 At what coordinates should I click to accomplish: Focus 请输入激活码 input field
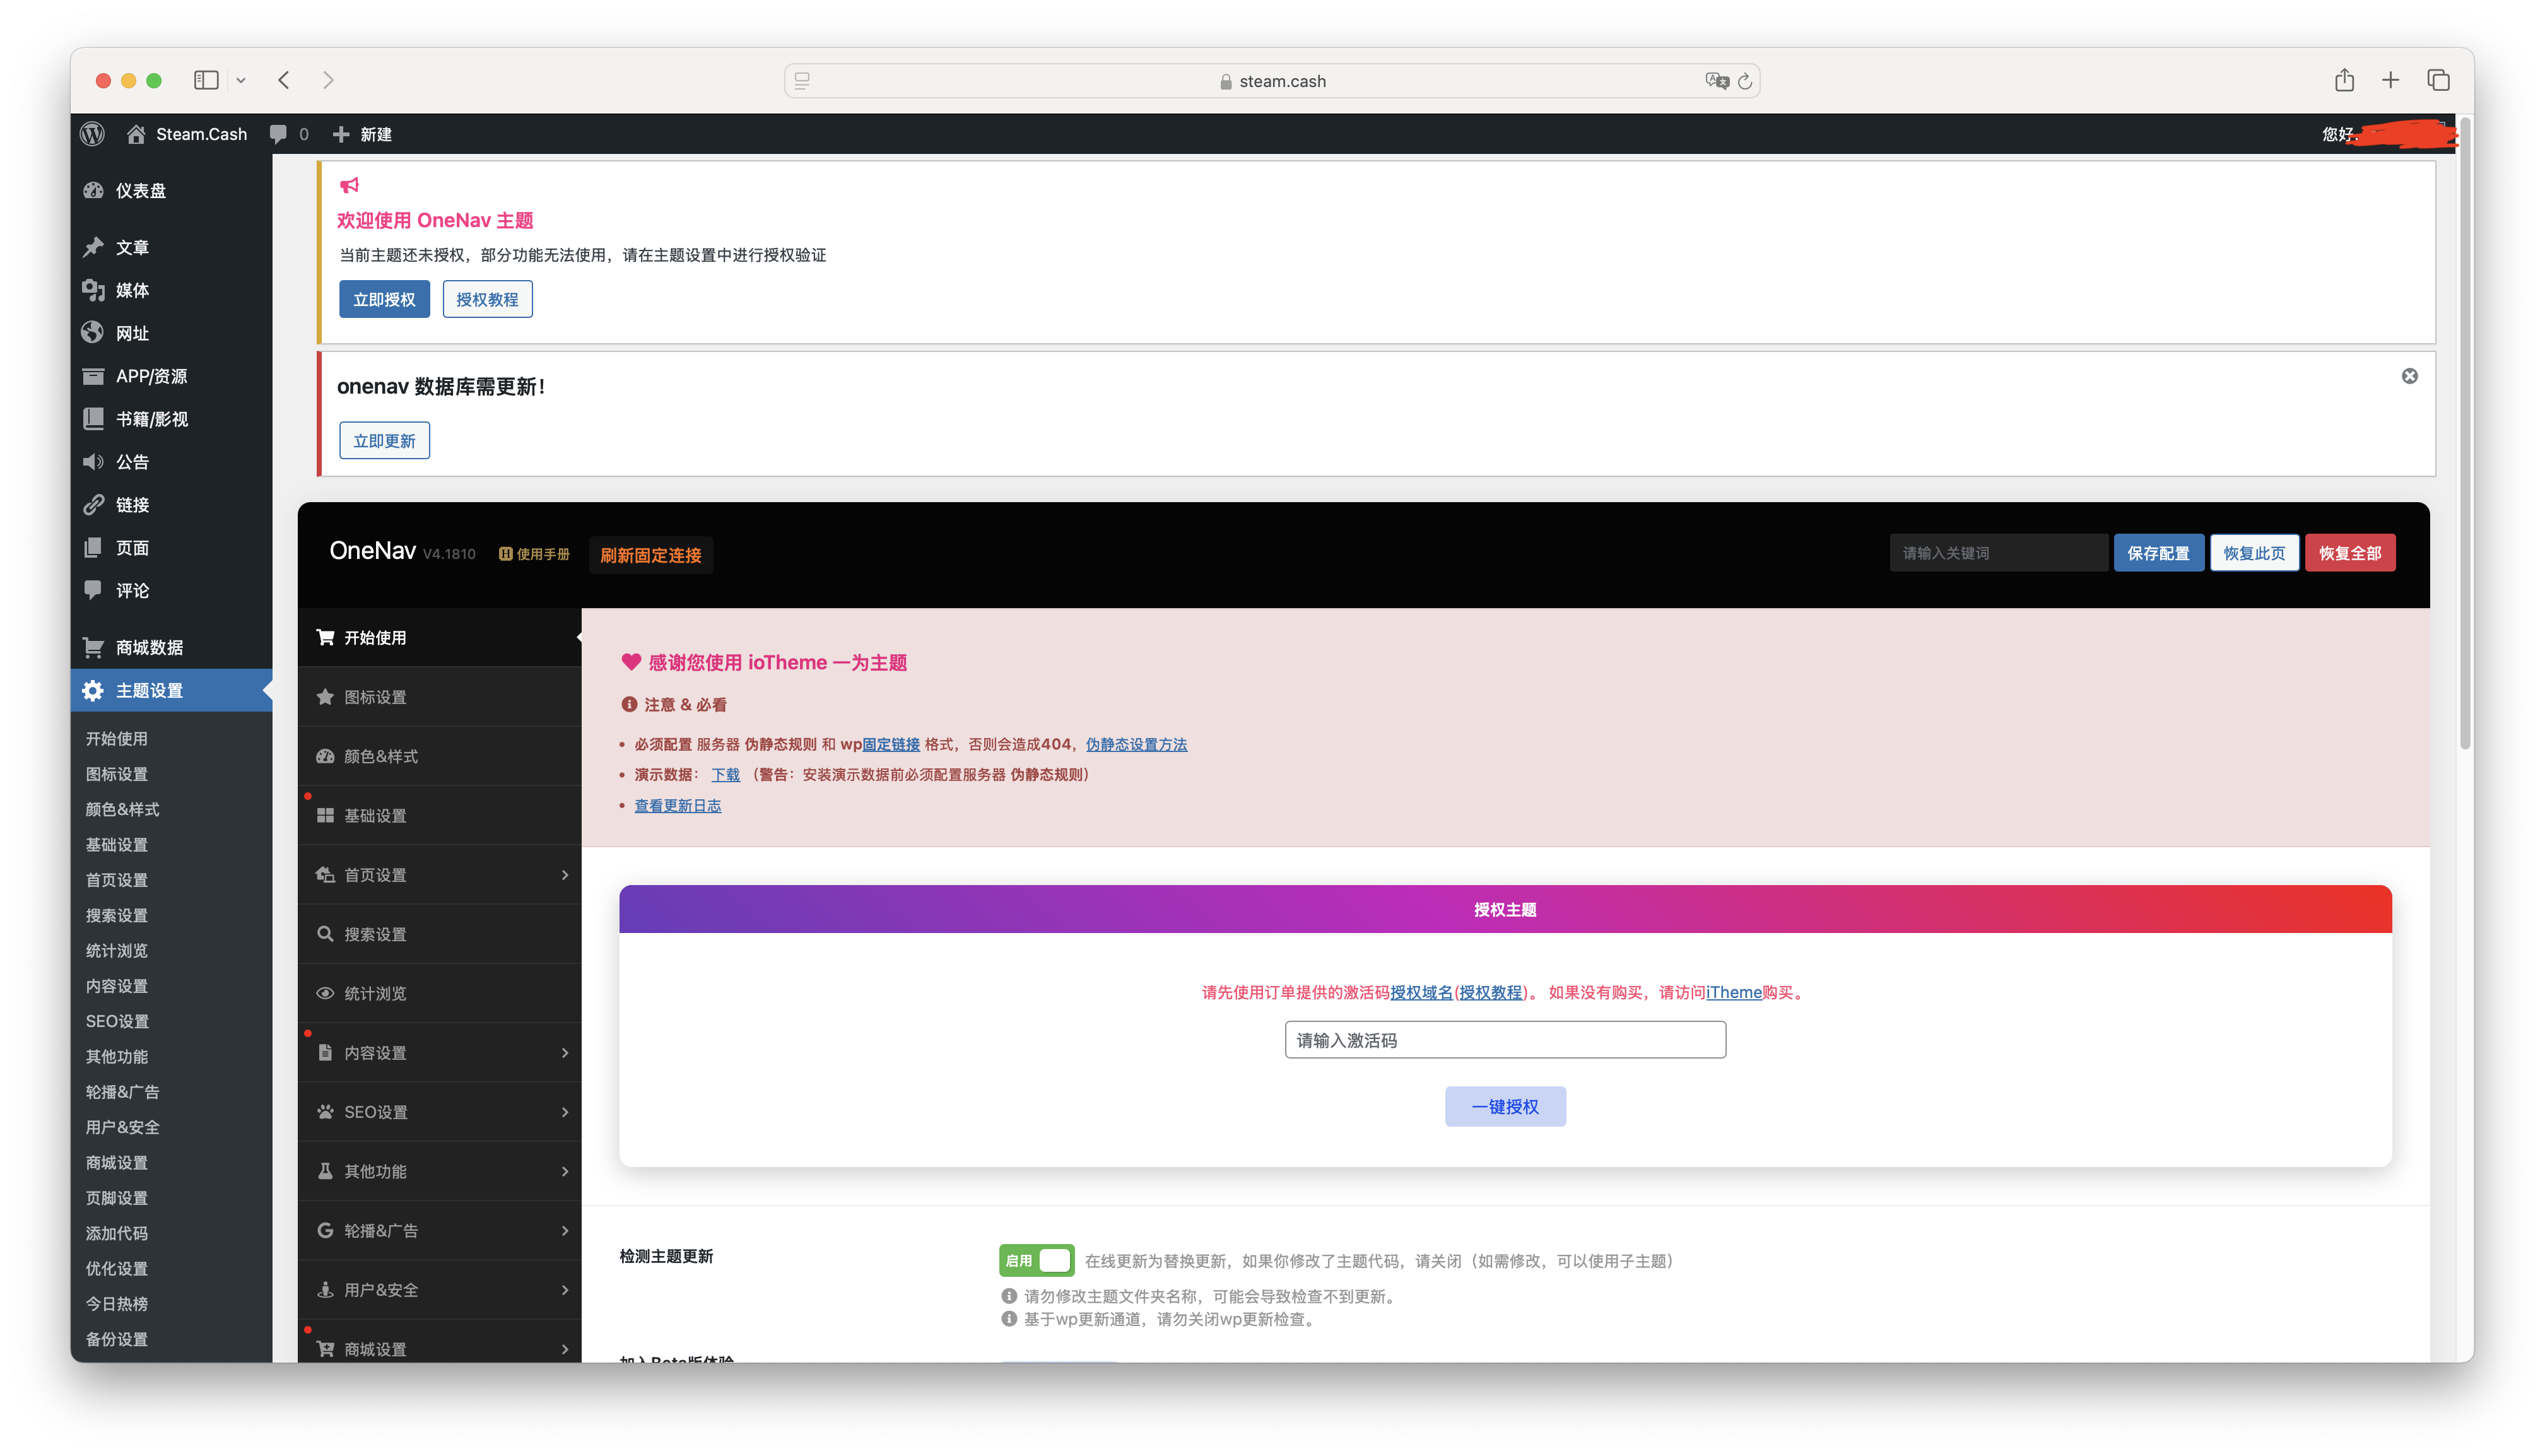pyautogui.click(x=1505, y=1040)
